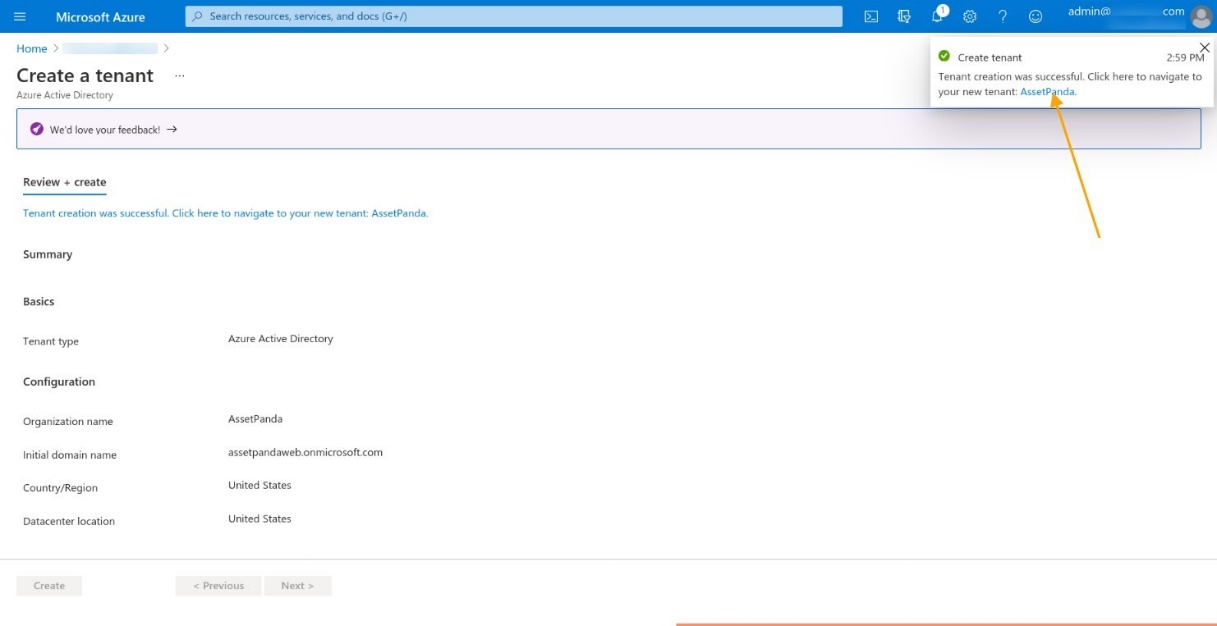Click the 2:59 PM notification timestamp

[x=1185, y=58]
